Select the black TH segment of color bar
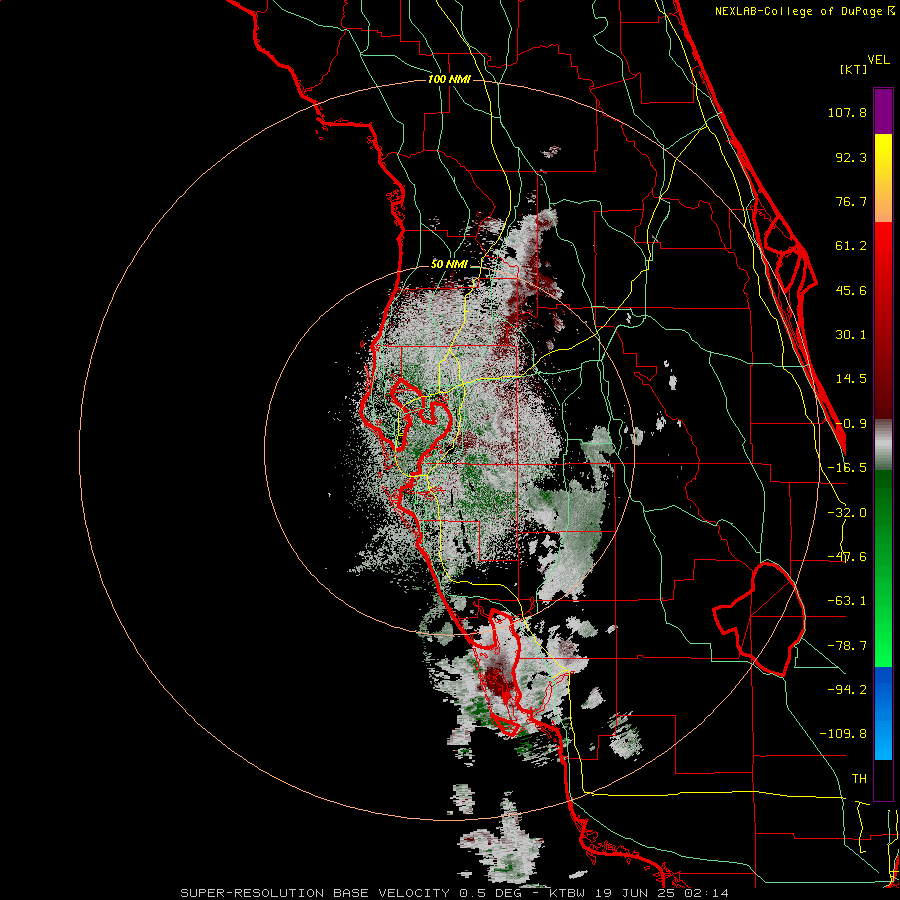This screenshot has height=900, width=900. pyautogui.click(x=883, y=780)
